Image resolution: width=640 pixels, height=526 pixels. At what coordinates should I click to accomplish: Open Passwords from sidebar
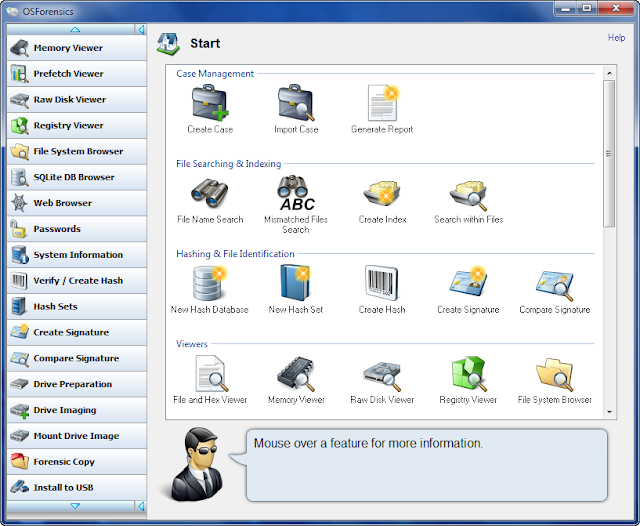pos(77,229)
